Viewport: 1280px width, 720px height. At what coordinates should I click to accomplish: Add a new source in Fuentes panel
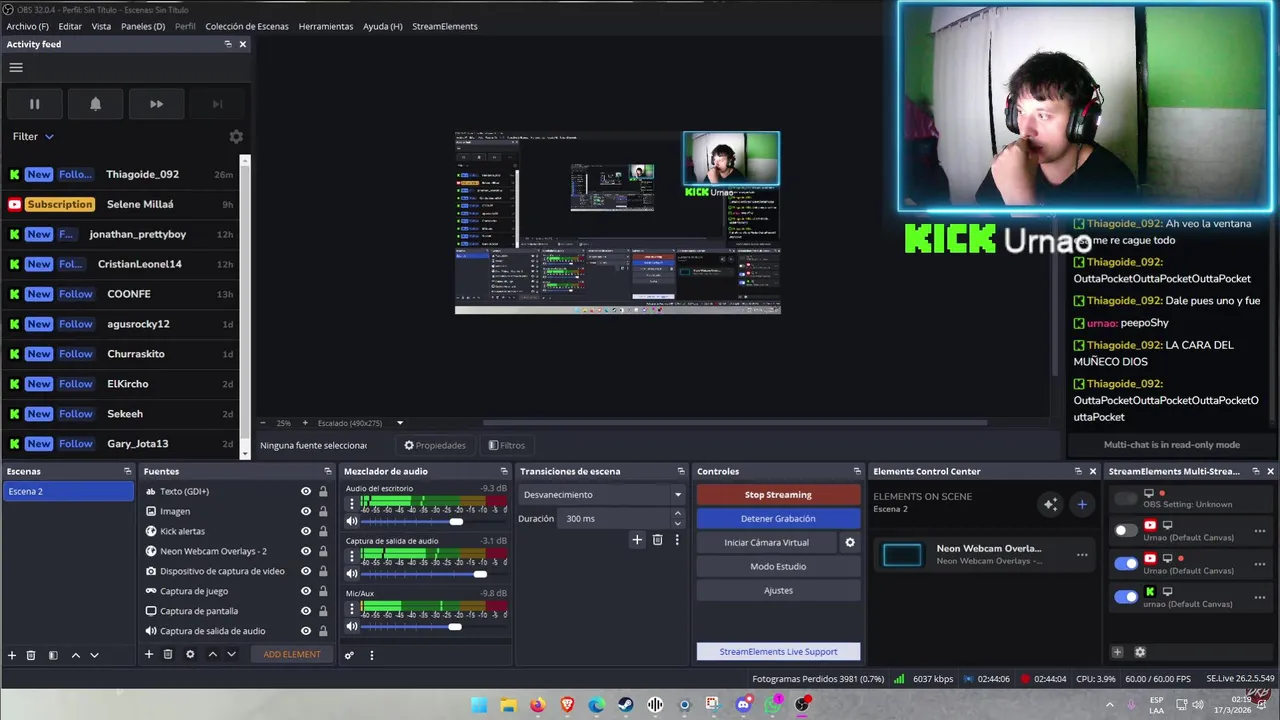(149, 654)
